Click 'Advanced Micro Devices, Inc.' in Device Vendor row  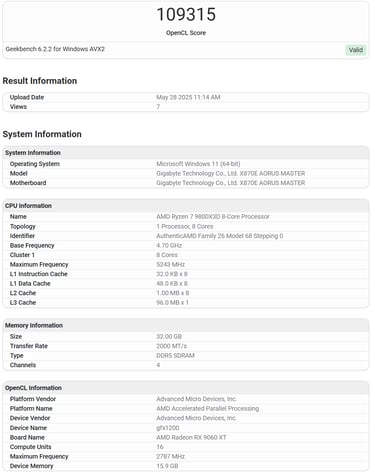click(x=197, y=418)
